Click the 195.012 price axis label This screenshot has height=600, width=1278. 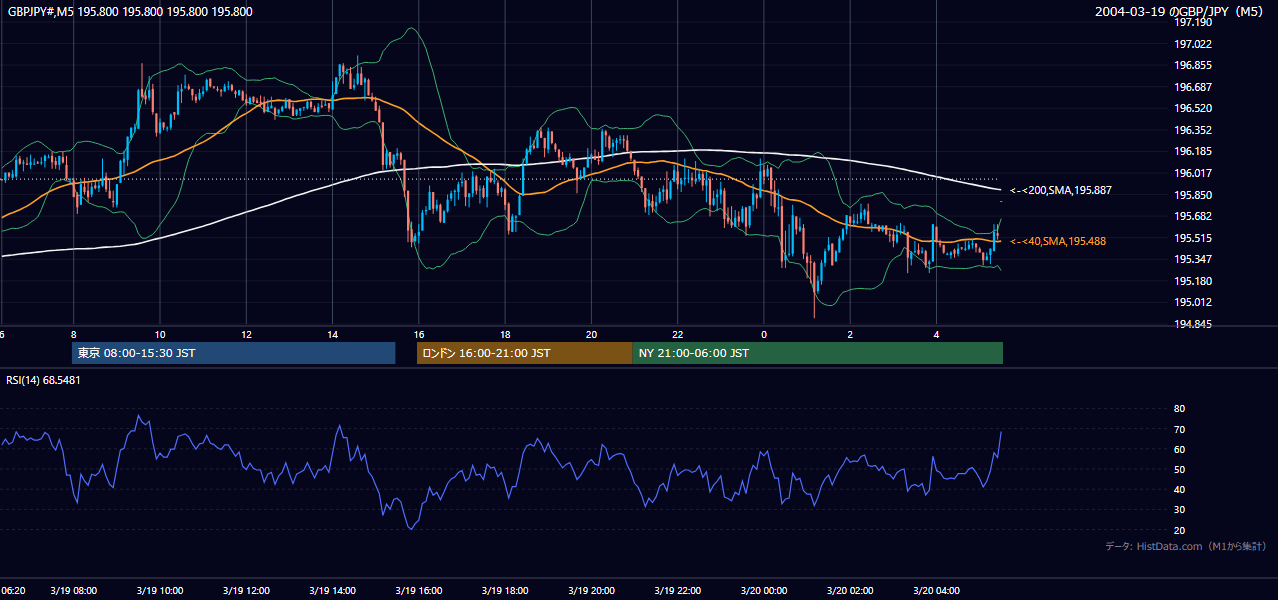click(1193, 302)
